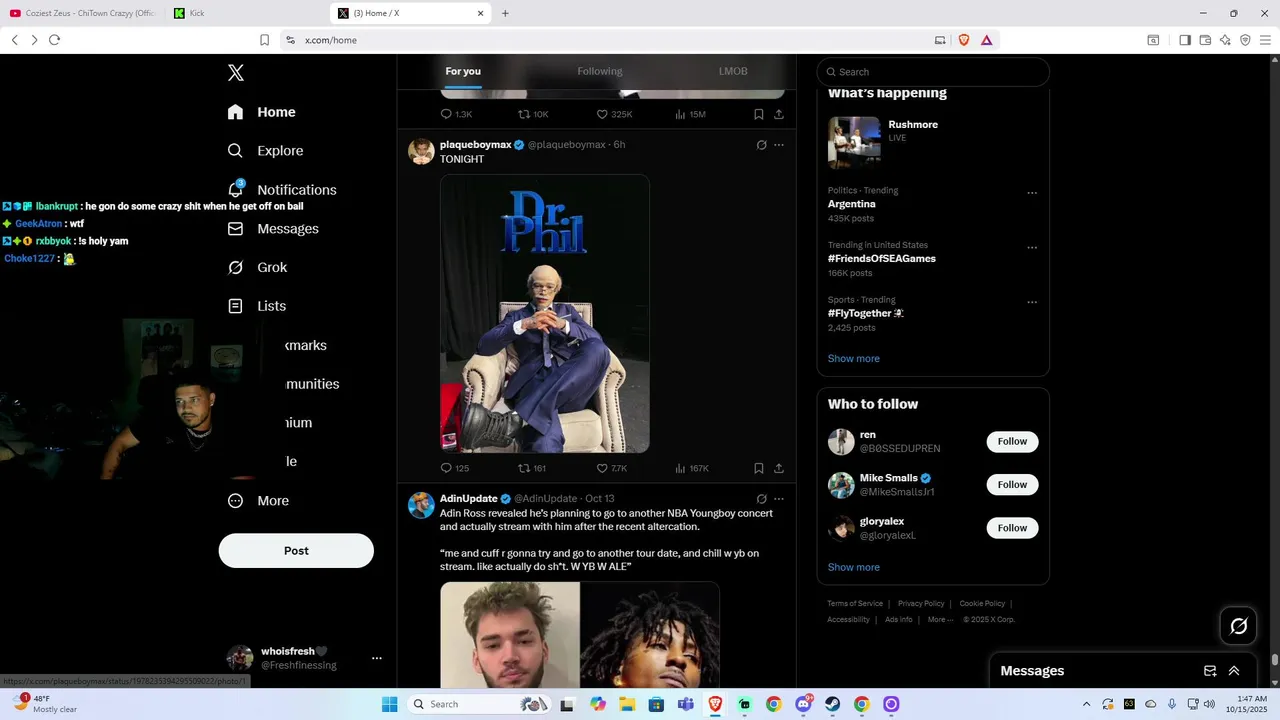1280x720 pixels.
Task: Show more trends under What's happening
Action: [854, 359]
